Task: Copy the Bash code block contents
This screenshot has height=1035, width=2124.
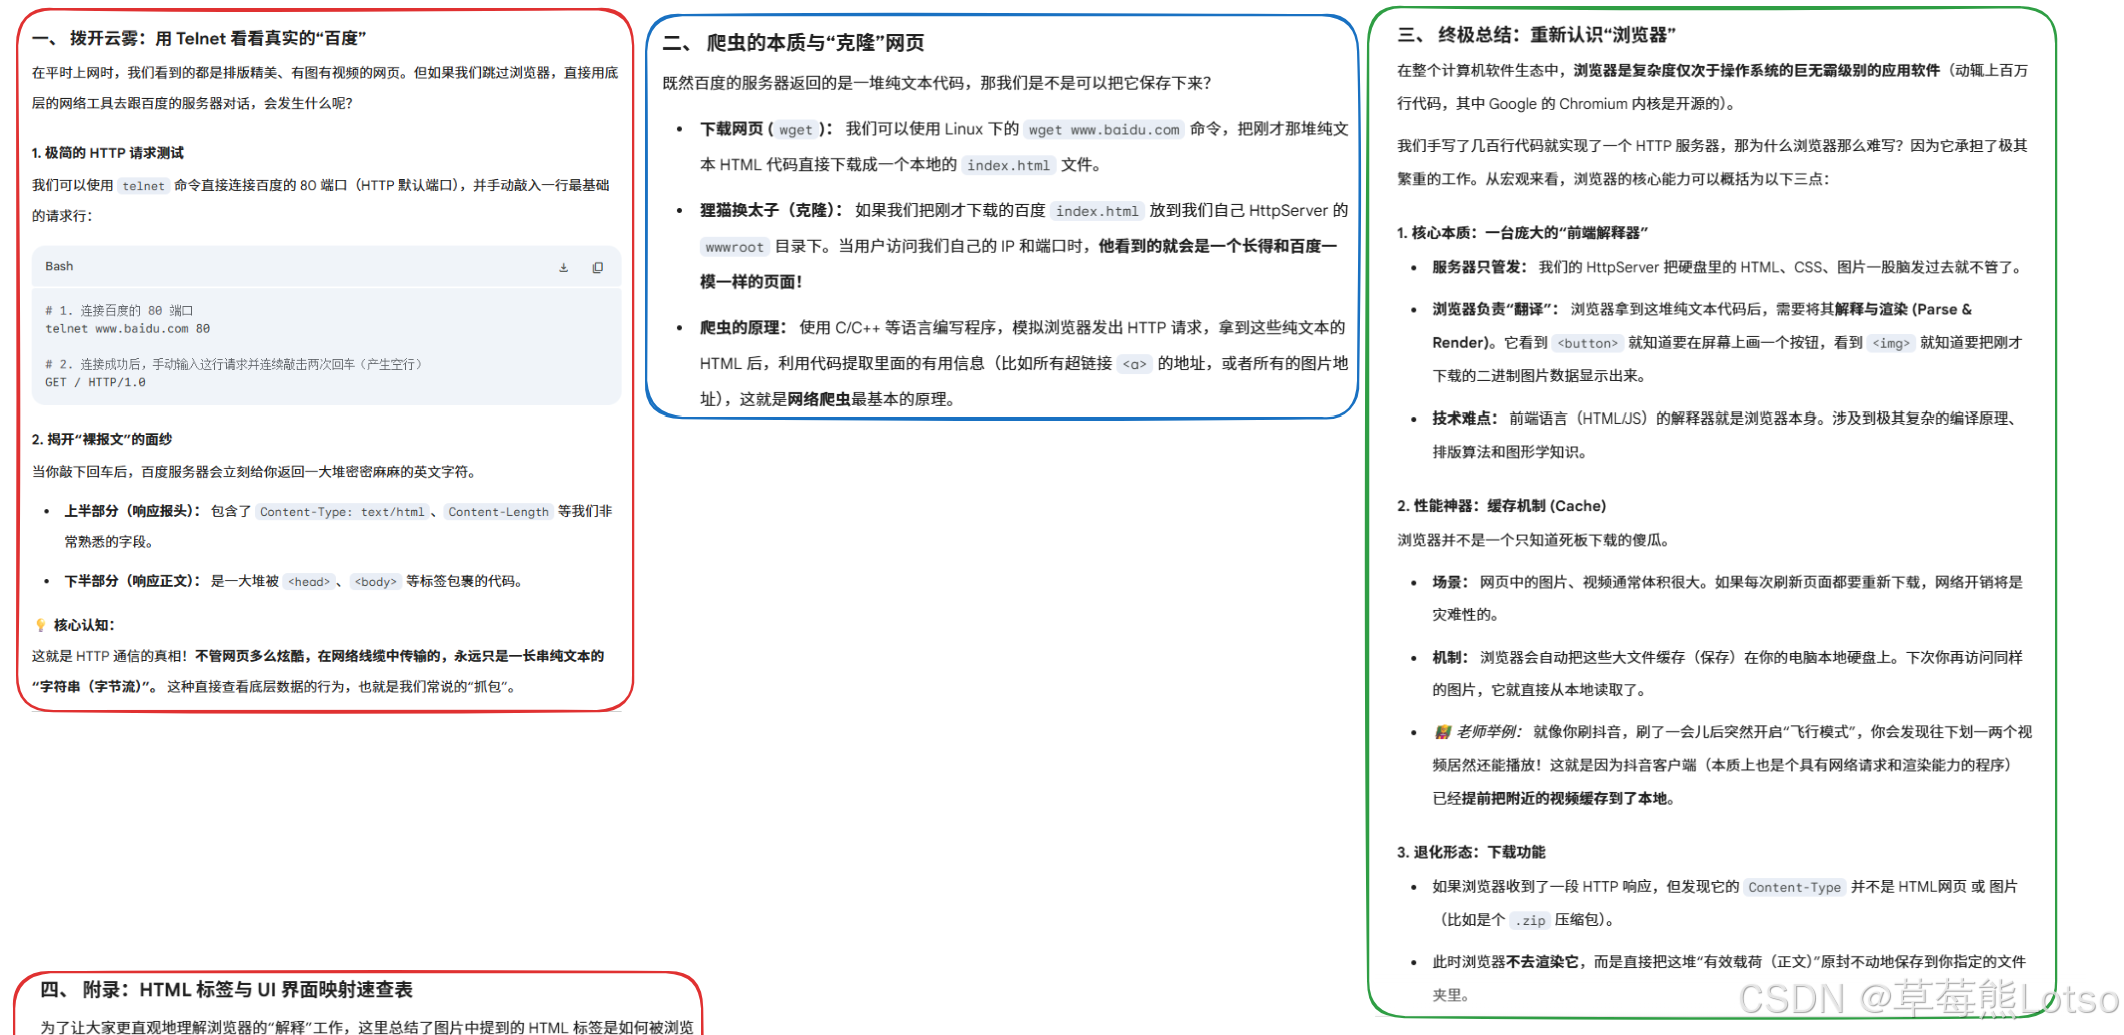Action: 598,267
